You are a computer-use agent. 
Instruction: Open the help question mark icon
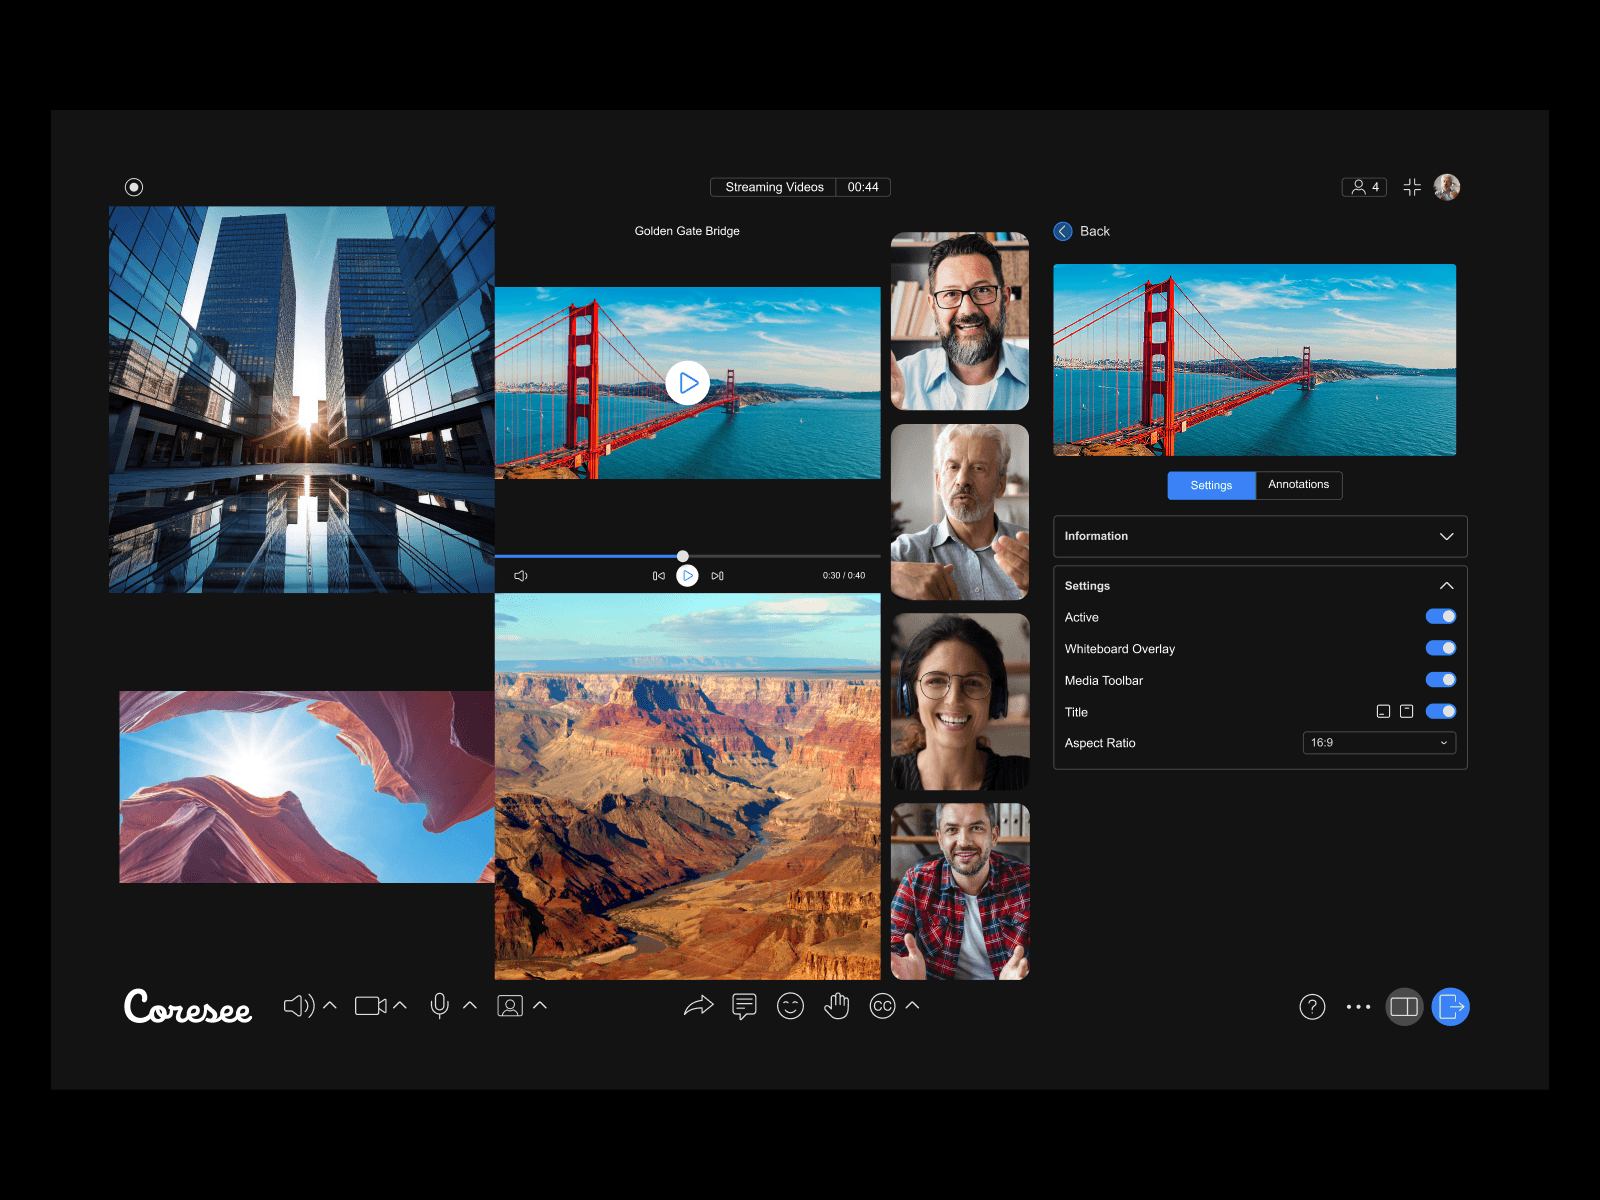[1312, 1007]
